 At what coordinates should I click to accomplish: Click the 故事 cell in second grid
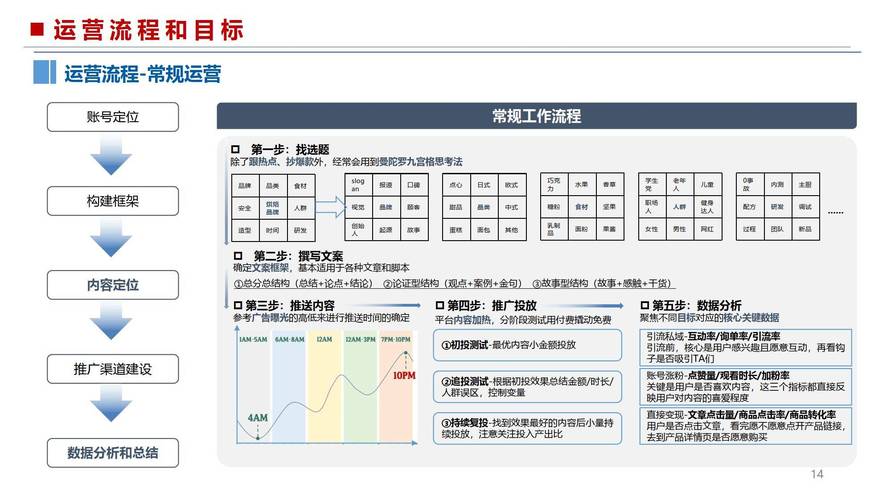[414, 229]
